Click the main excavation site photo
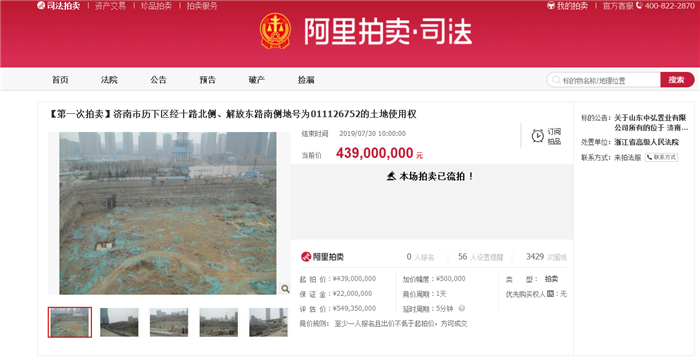Image resolution: width=700 pixels, height=364 pixels. (x=168, y=213)
